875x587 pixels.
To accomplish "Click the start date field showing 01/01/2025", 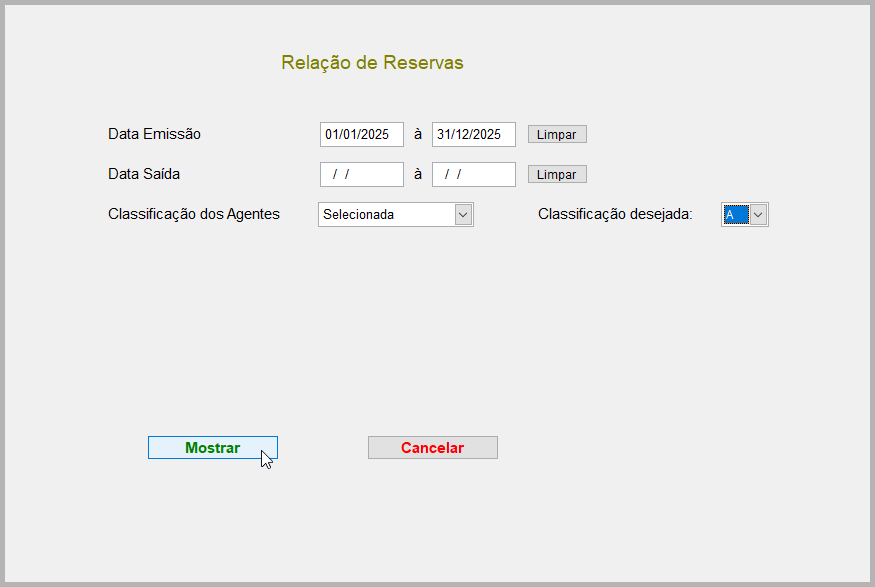I will click(x=361, y=133).
